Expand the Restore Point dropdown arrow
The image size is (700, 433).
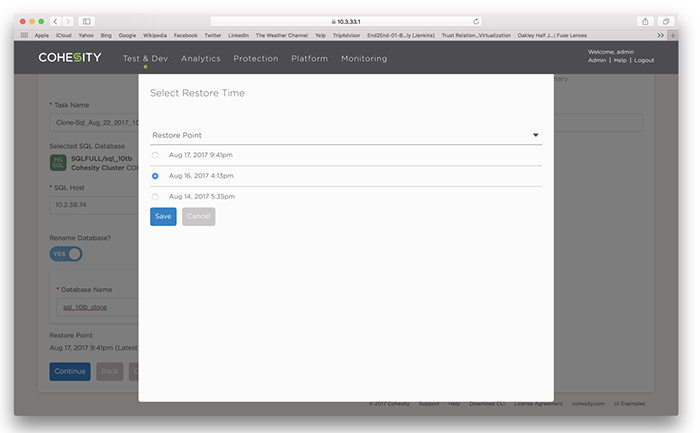pos(536,134)
